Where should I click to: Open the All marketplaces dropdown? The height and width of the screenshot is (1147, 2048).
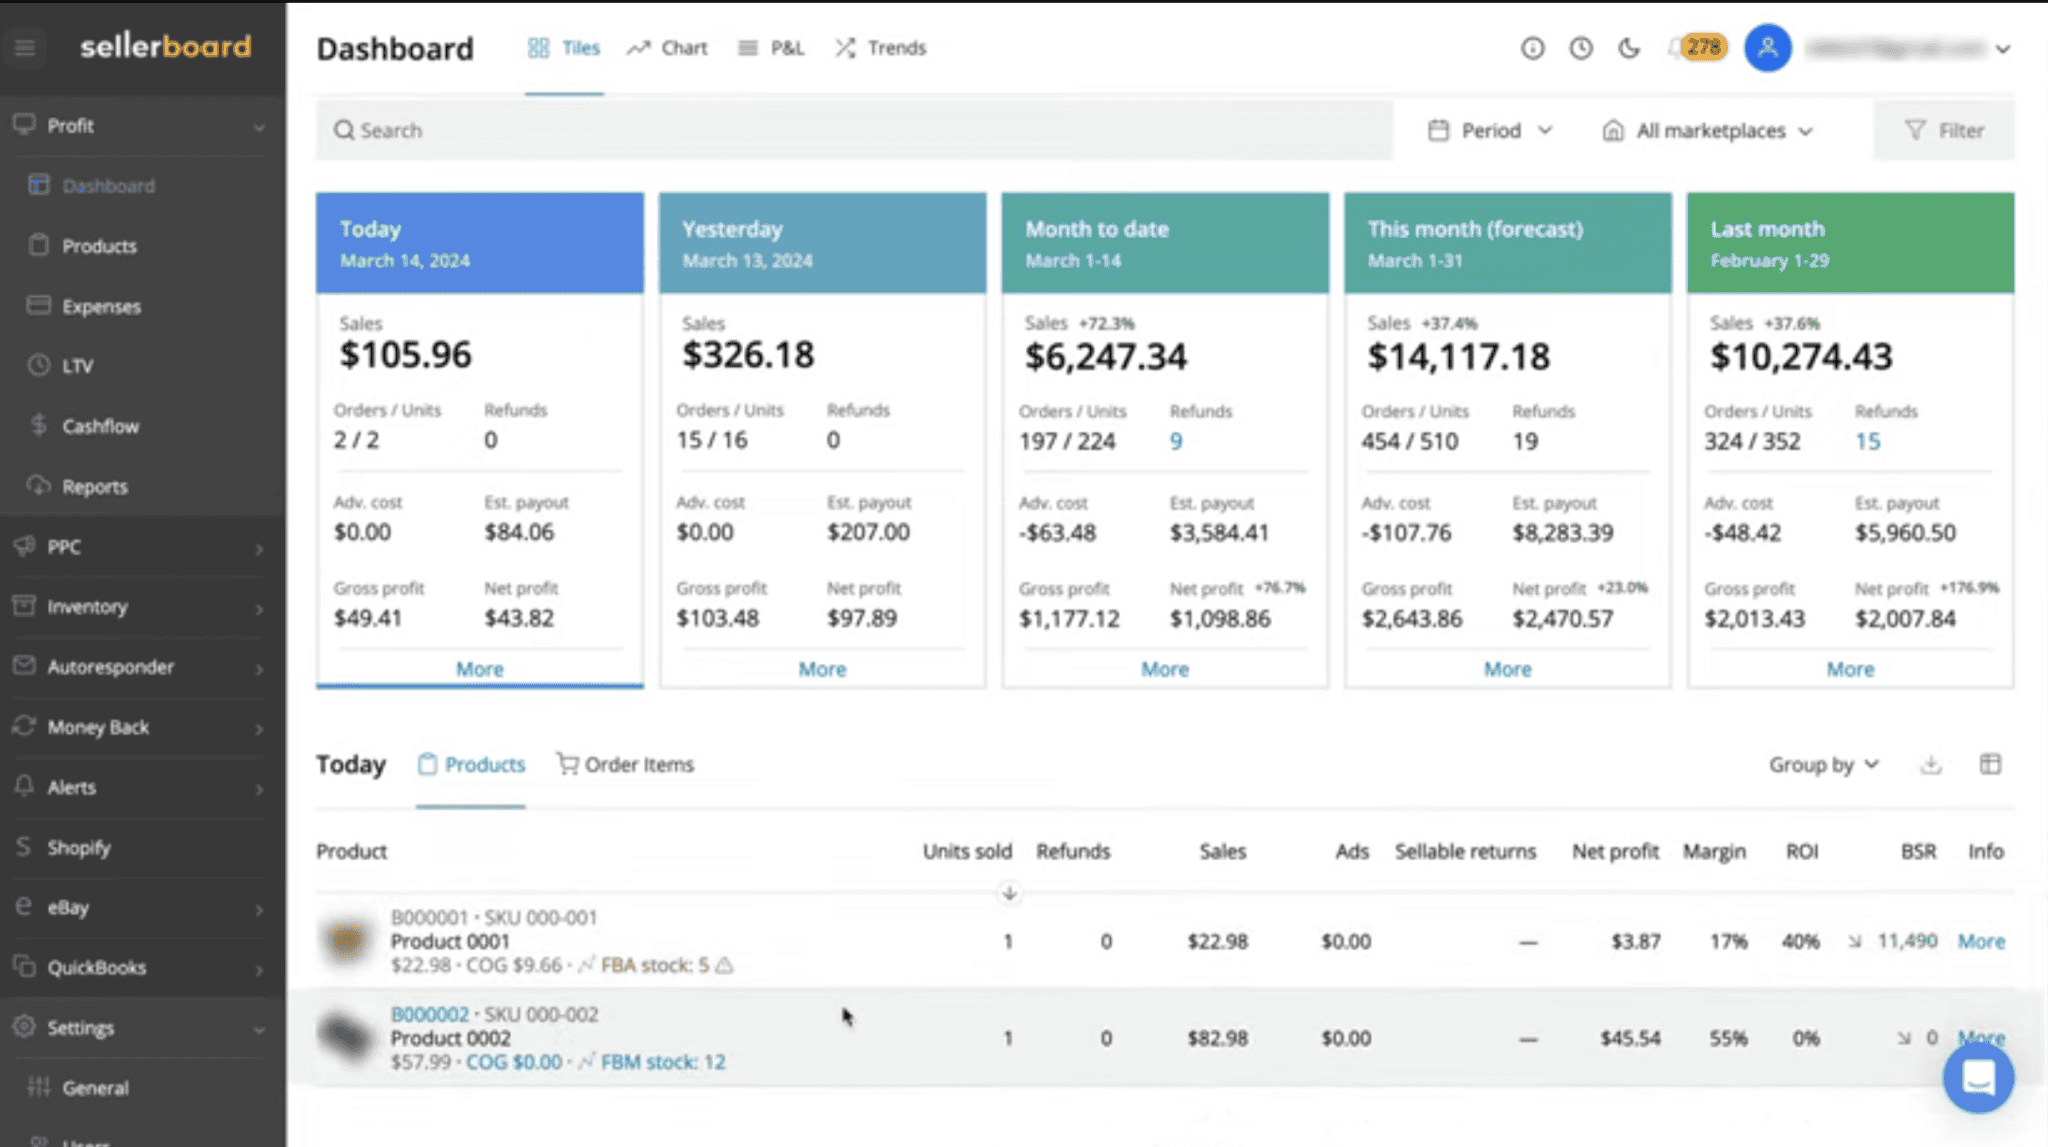(1710, 130)
